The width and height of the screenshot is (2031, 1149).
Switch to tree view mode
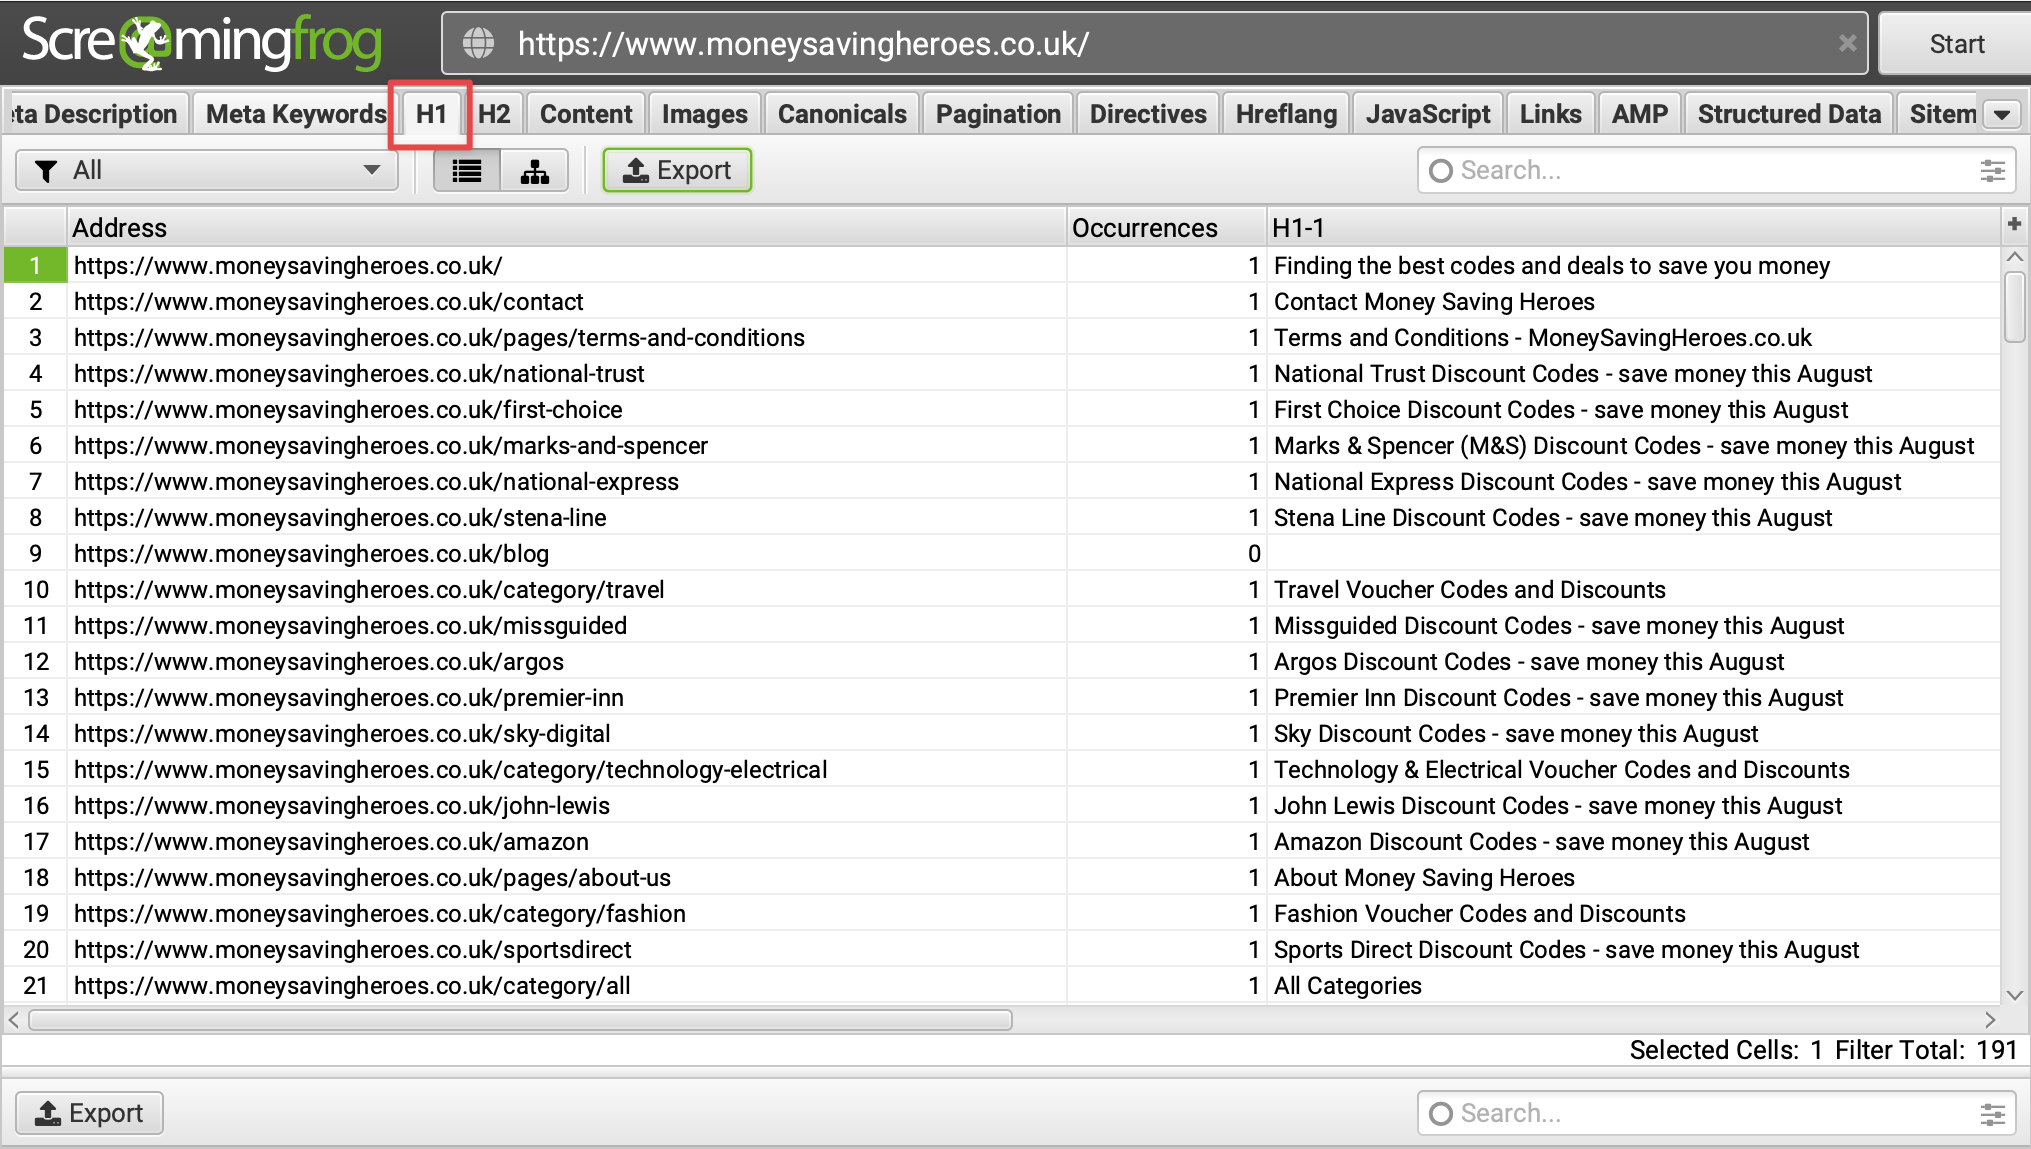point(534,170)
